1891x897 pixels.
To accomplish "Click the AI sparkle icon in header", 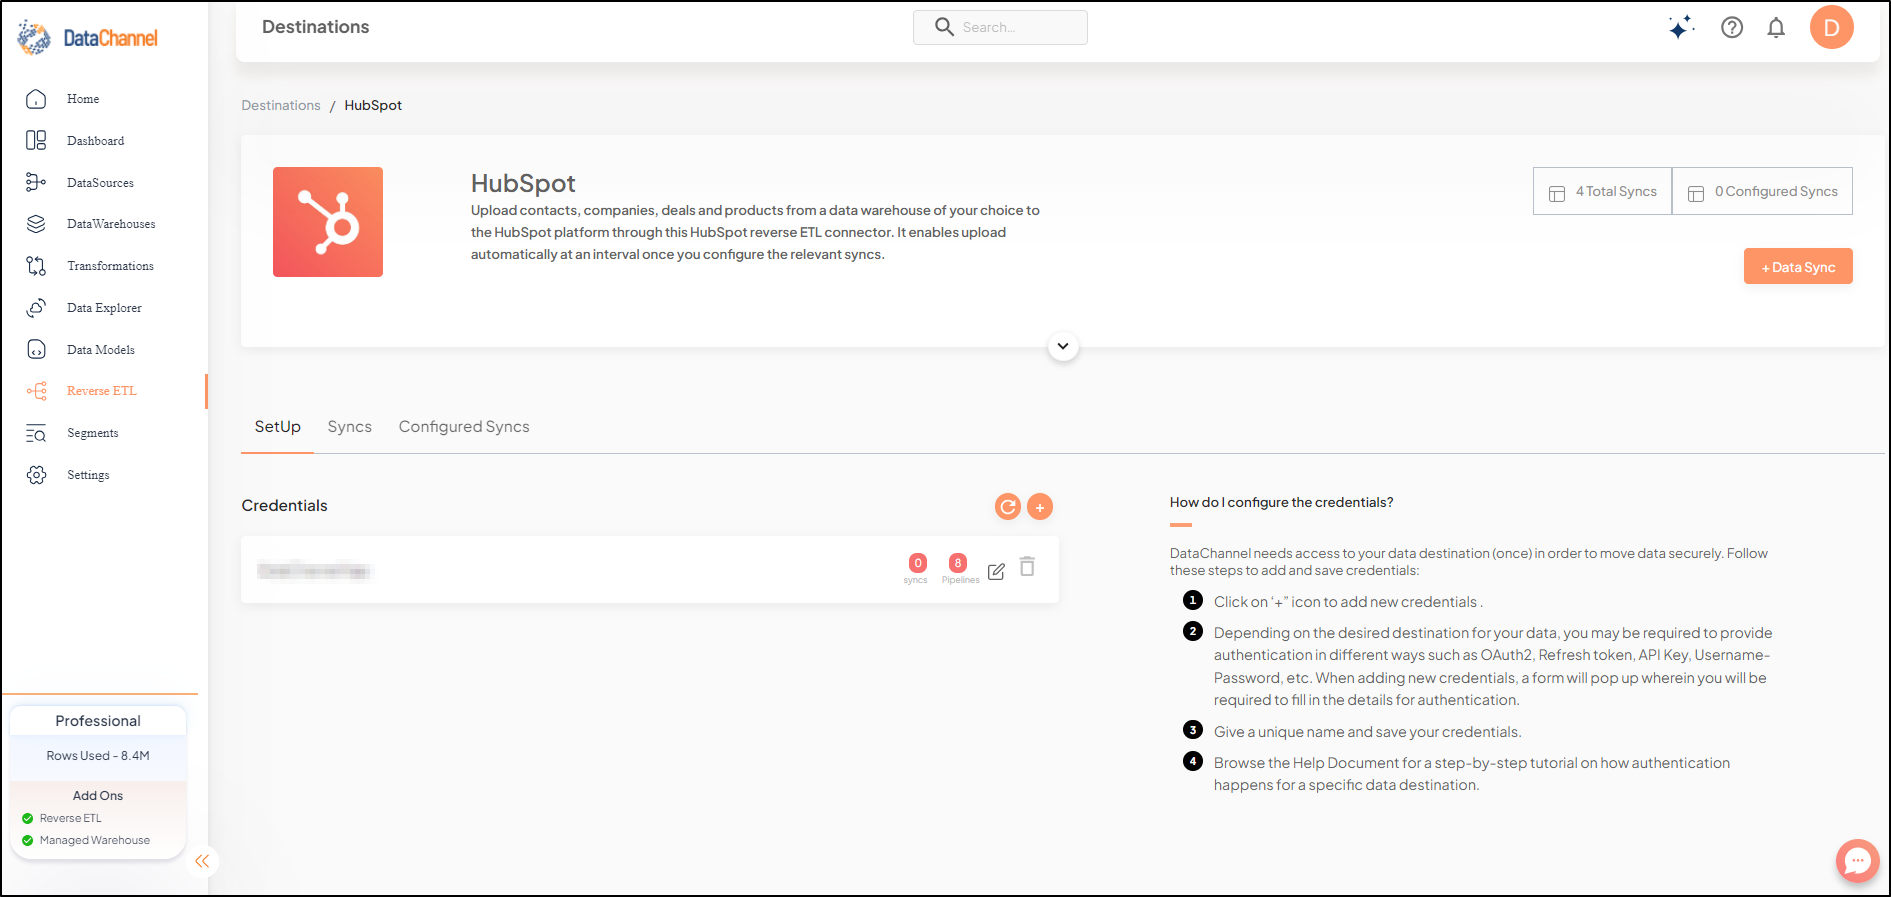I will point(1682,27).
